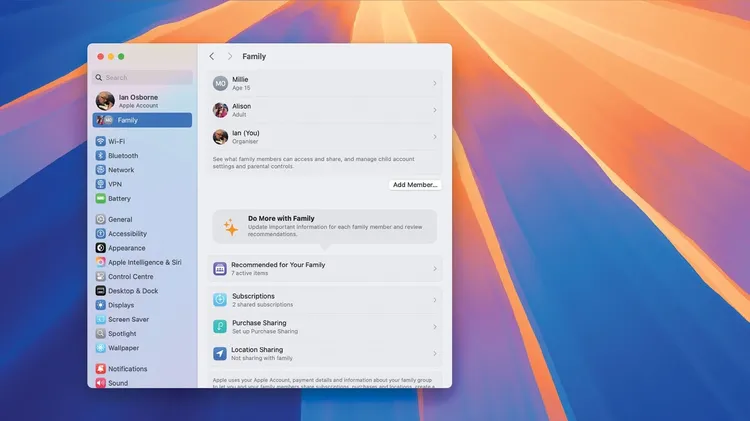
Task: Click the Purchase Sharing icon
Action: point(220,327)
